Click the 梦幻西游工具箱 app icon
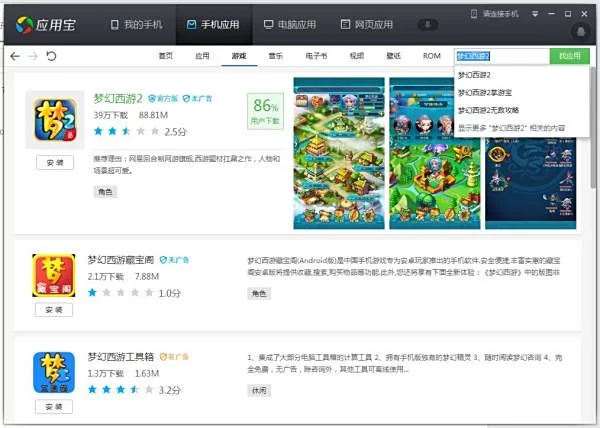 point(53,372)
